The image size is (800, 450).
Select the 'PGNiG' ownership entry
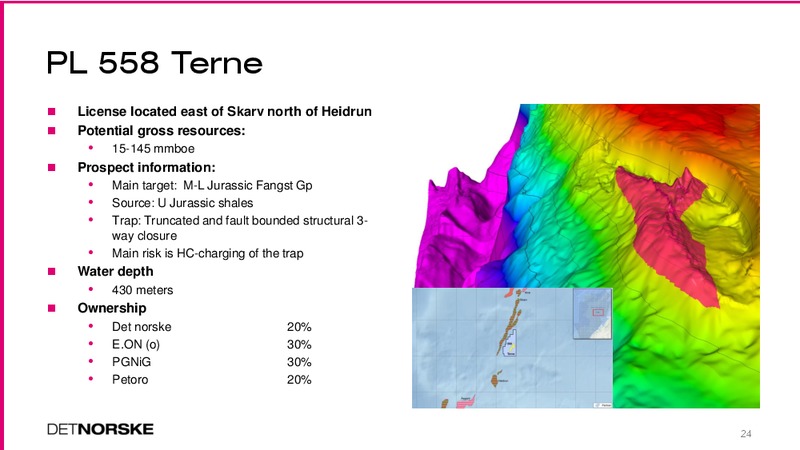(131, 362)
